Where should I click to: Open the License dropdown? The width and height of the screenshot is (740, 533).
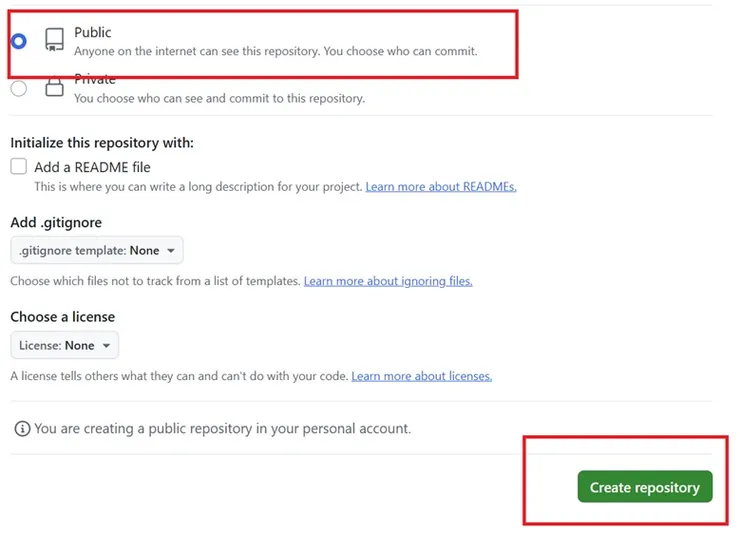coord(64,345)
